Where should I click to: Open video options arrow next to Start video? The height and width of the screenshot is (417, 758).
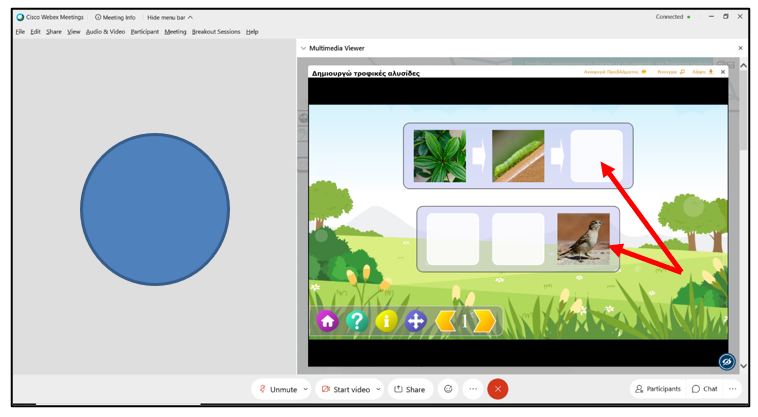point(379,389)
